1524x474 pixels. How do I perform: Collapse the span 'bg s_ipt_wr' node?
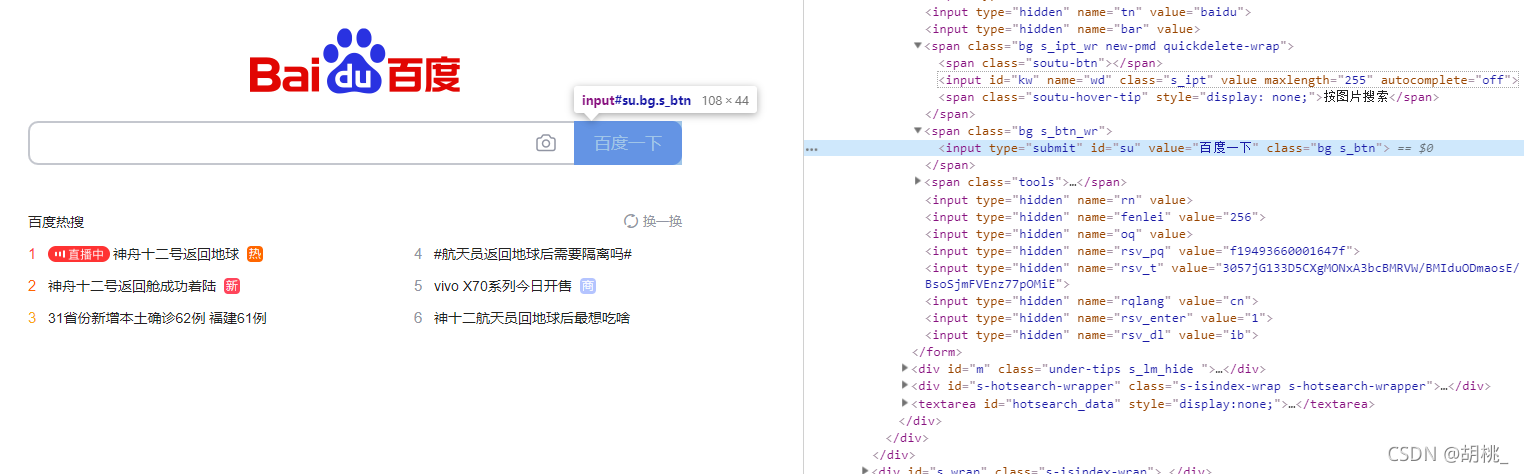918,46
